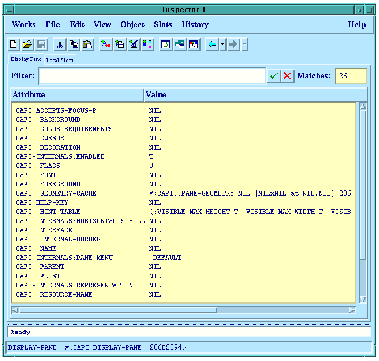The image size is (379, 361).
Task: Go back with the cyan left arrow
Action: [212, 44]
